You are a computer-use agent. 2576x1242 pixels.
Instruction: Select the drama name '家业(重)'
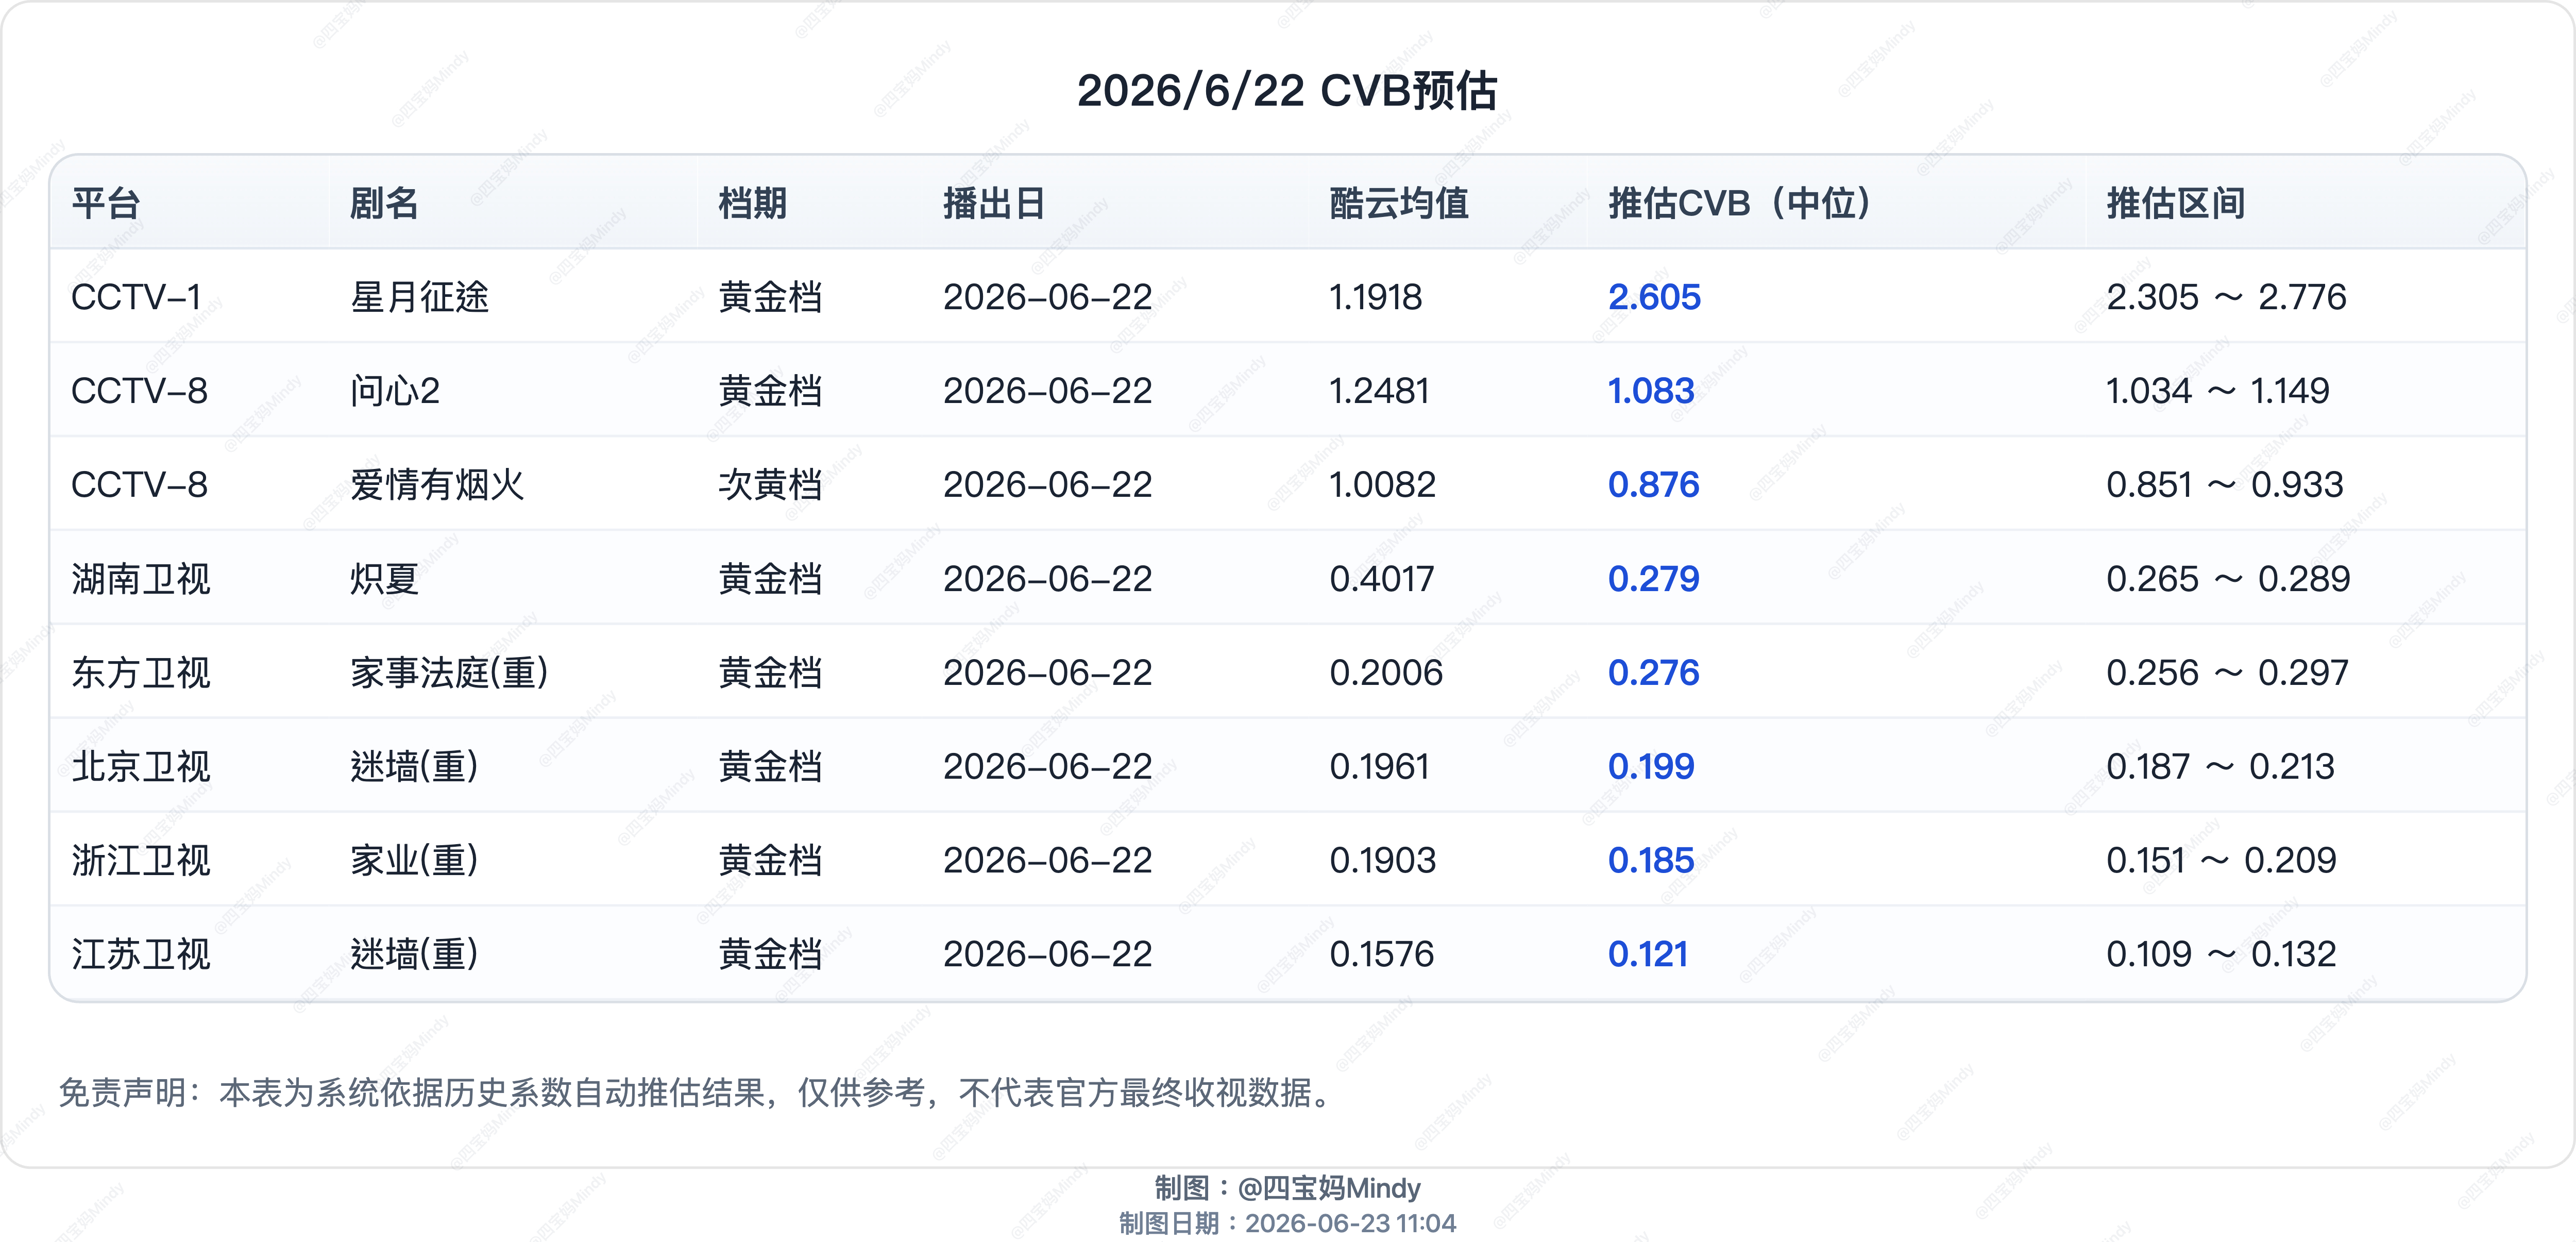(414, 860)
